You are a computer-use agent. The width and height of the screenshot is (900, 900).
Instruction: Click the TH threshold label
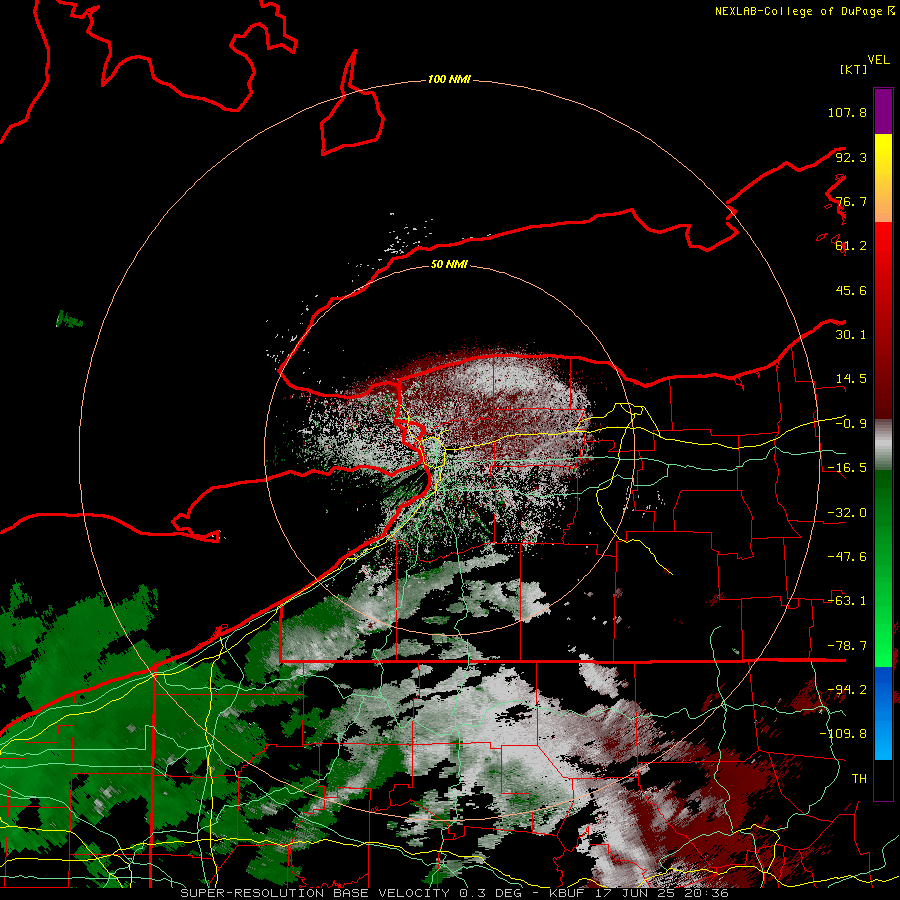pyautogui.click(x=859, y=778)
